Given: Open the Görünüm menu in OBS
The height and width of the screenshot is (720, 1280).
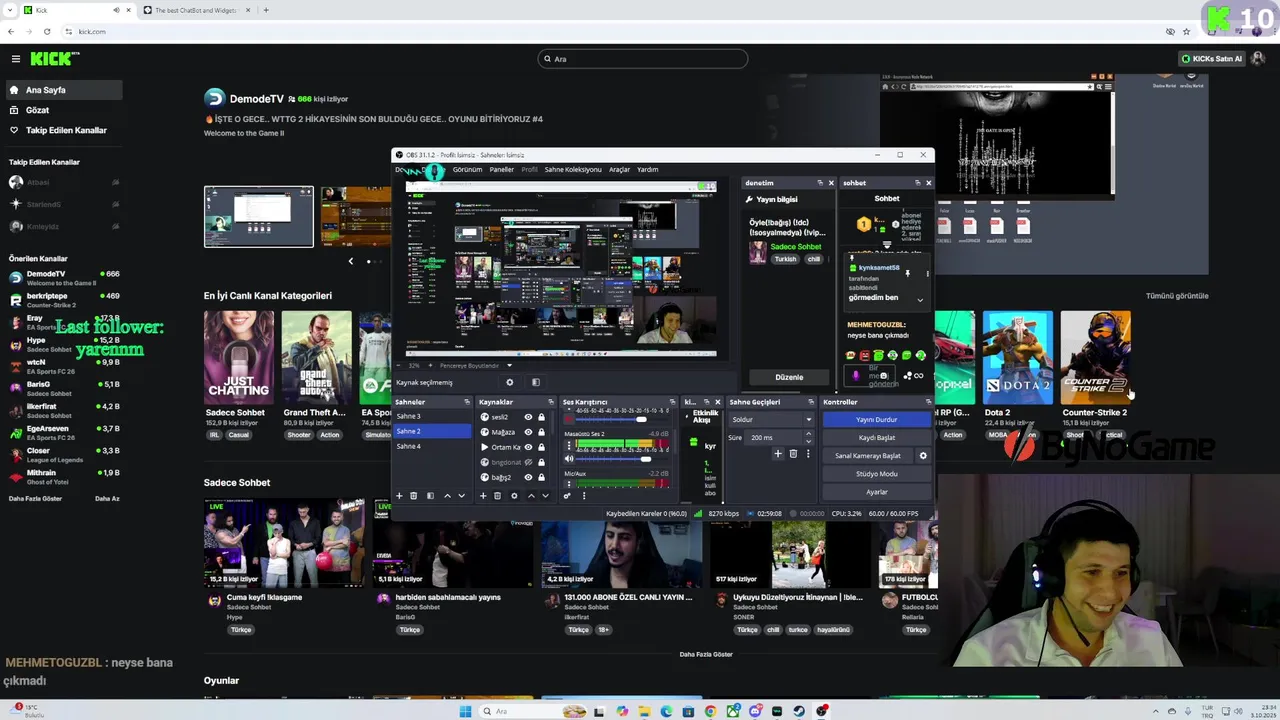Looking at the screenshot, I should [467, 170].
